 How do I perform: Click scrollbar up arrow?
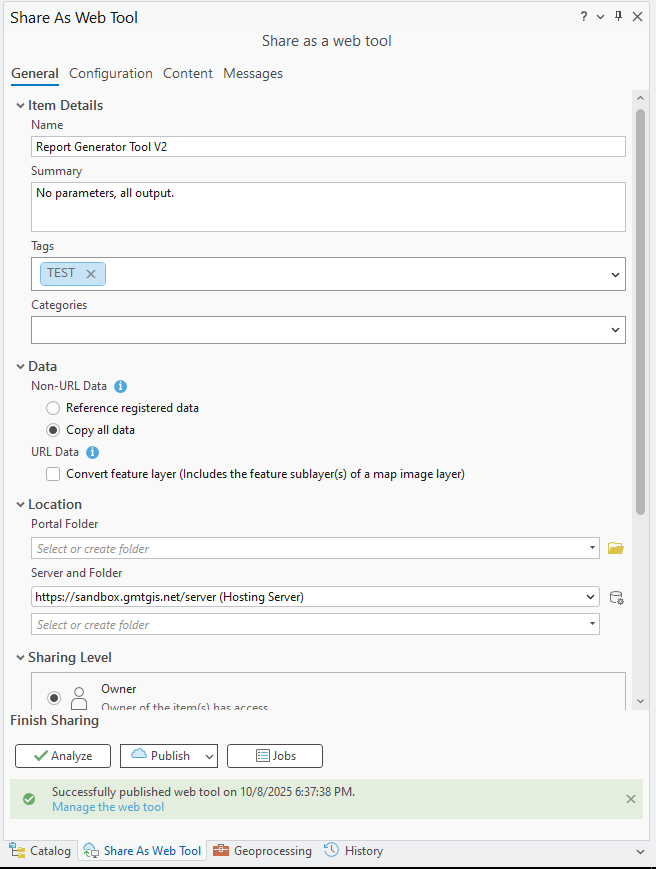click(640, 98)
